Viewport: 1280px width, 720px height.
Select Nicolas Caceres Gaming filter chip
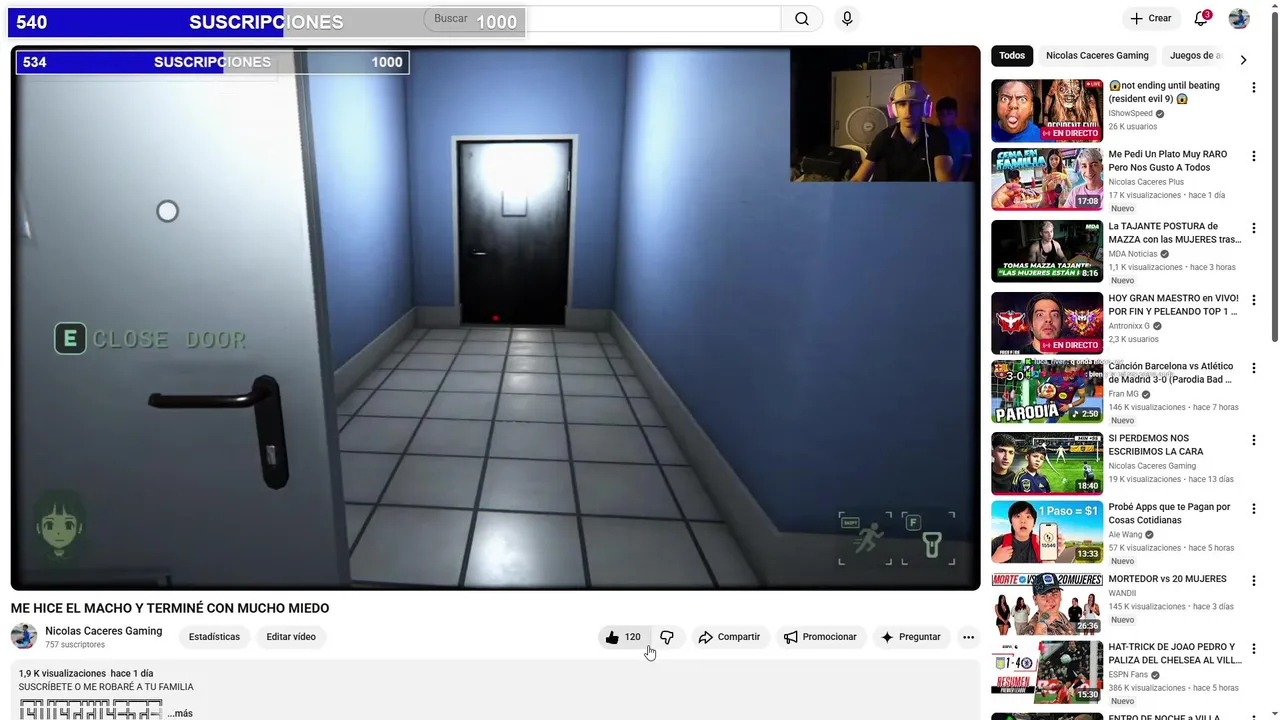tap(1097, 56)
